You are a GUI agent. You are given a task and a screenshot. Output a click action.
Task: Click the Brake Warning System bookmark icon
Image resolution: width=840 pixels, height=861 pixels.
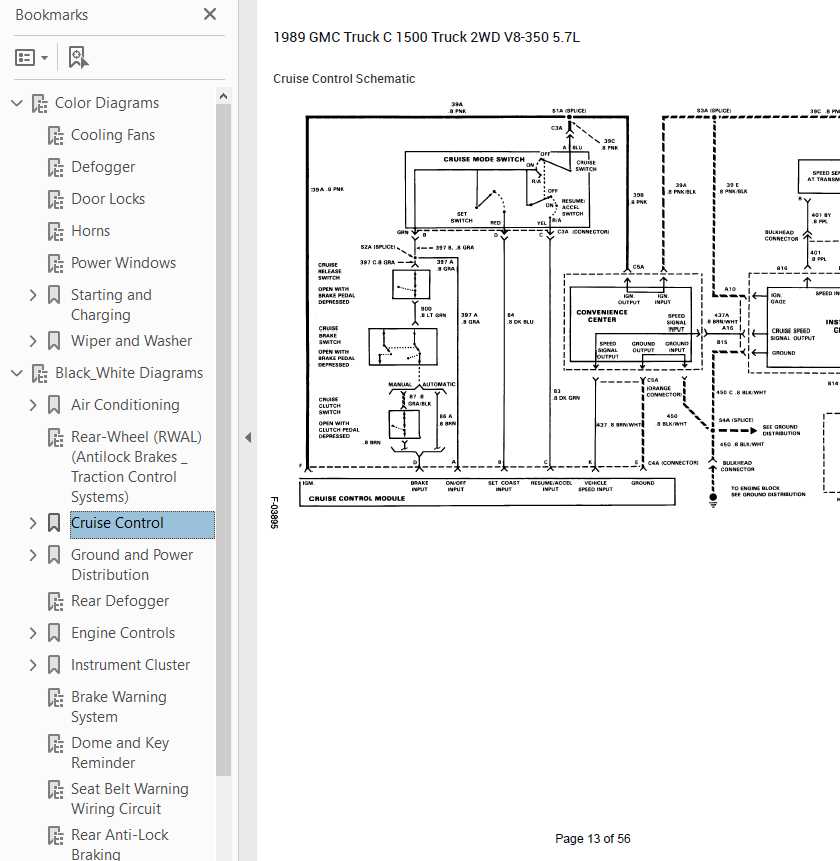55,697
